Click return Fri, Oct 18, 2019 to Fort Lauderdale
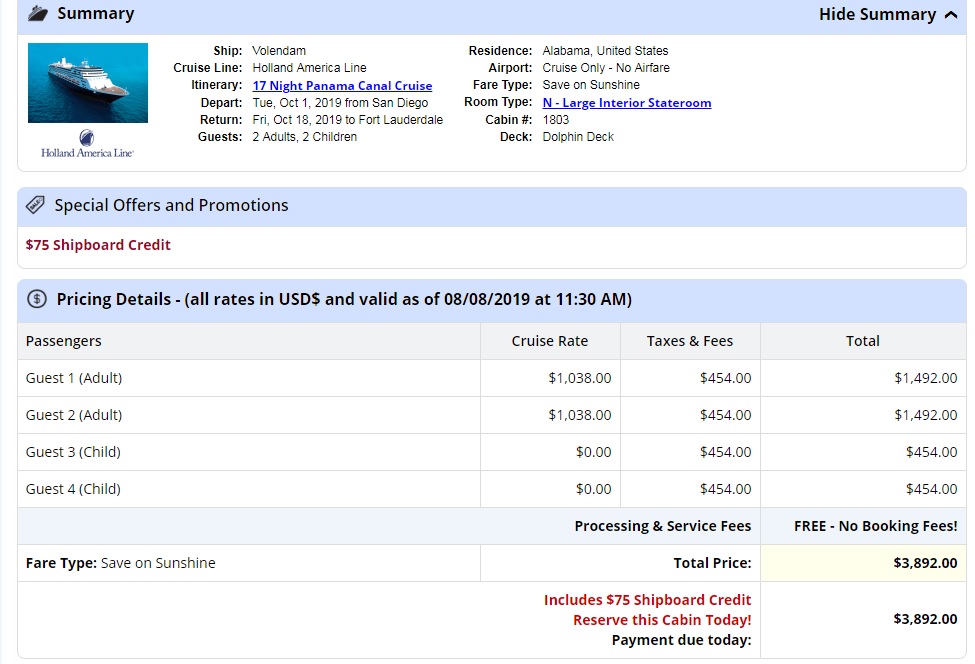This screenshot has height=664, width=975. pos(348,119)
